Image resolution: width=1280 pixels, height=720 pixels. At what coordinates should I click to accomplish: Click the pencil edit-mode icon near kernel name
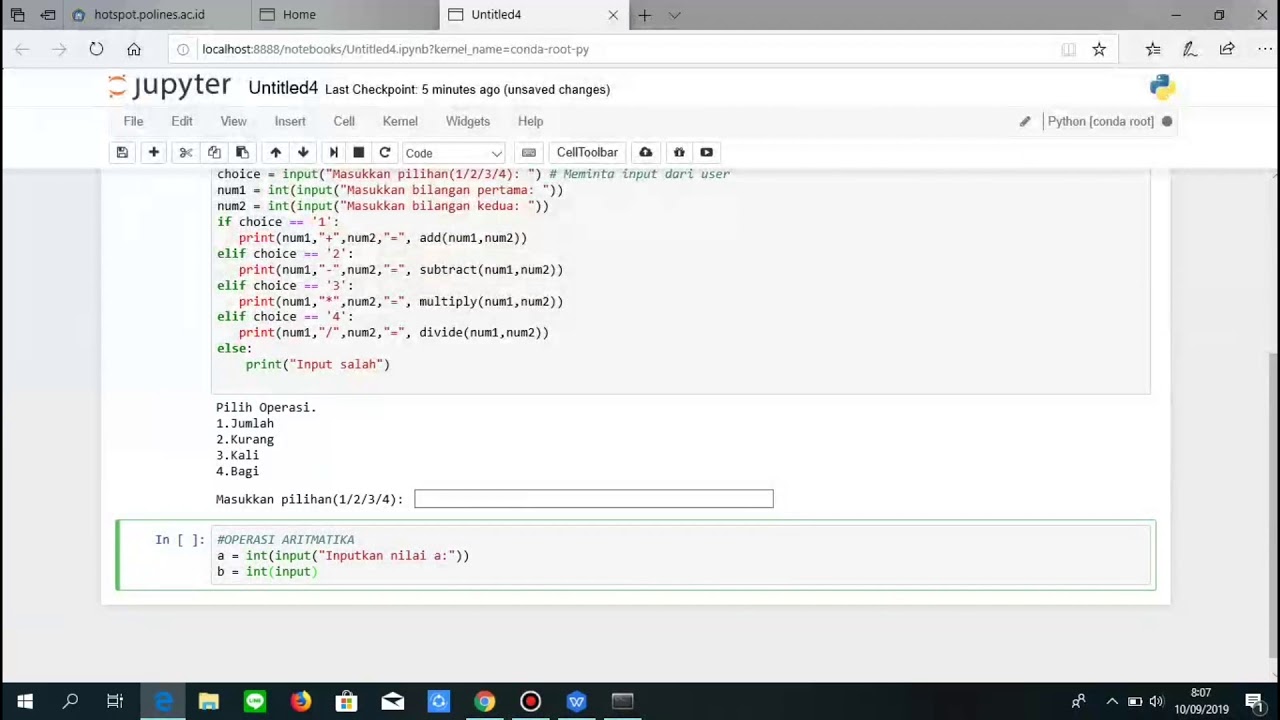tap(1025, 122)
